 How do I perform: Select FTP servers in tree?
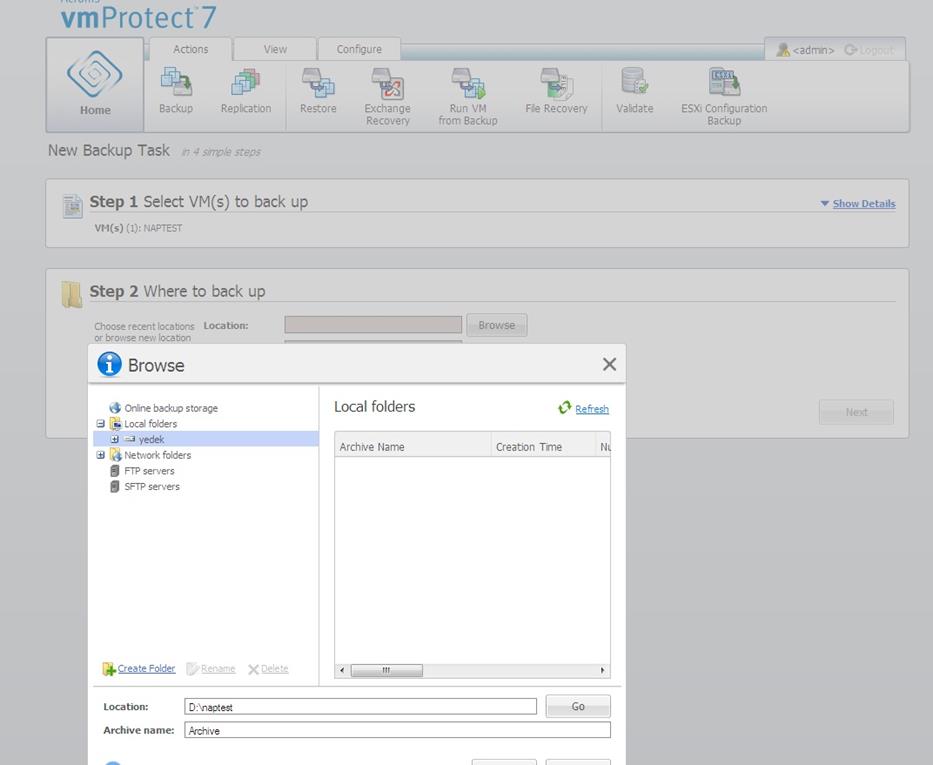[149, 471]
